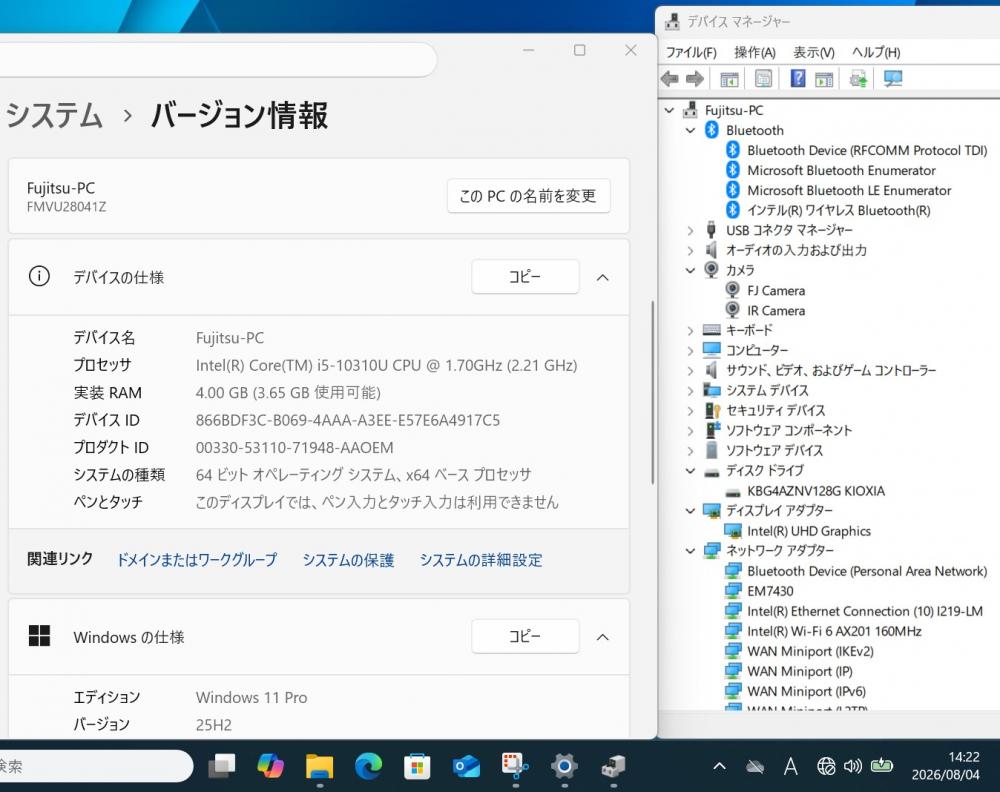Screen dimensions: 1000x792
Task: Select Microsoft Bluetooth LE Enumerator device
Action: [849, 191]
